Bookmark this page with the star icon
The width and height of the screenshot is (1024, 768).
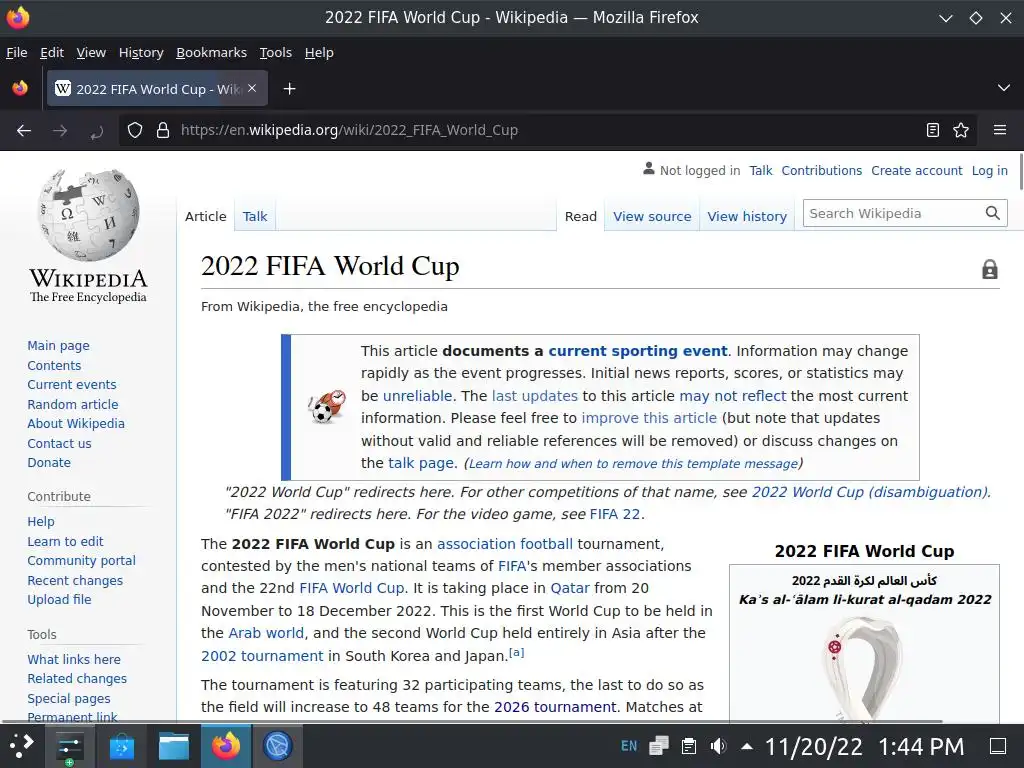[x=961, y=130]
